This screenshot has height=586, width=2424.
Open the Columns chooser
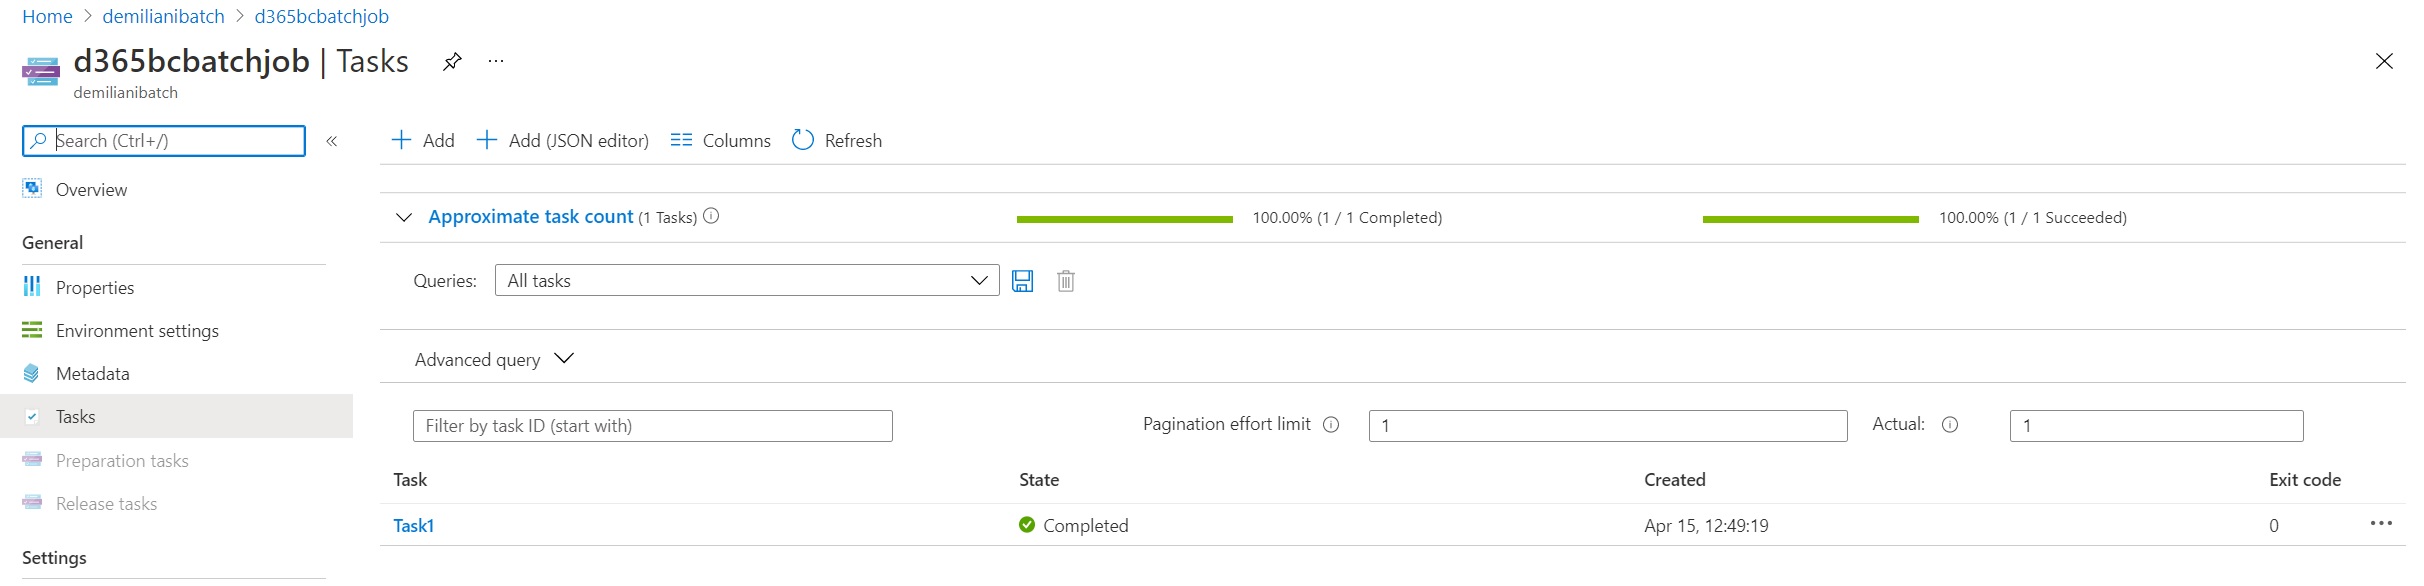(720, 141)
